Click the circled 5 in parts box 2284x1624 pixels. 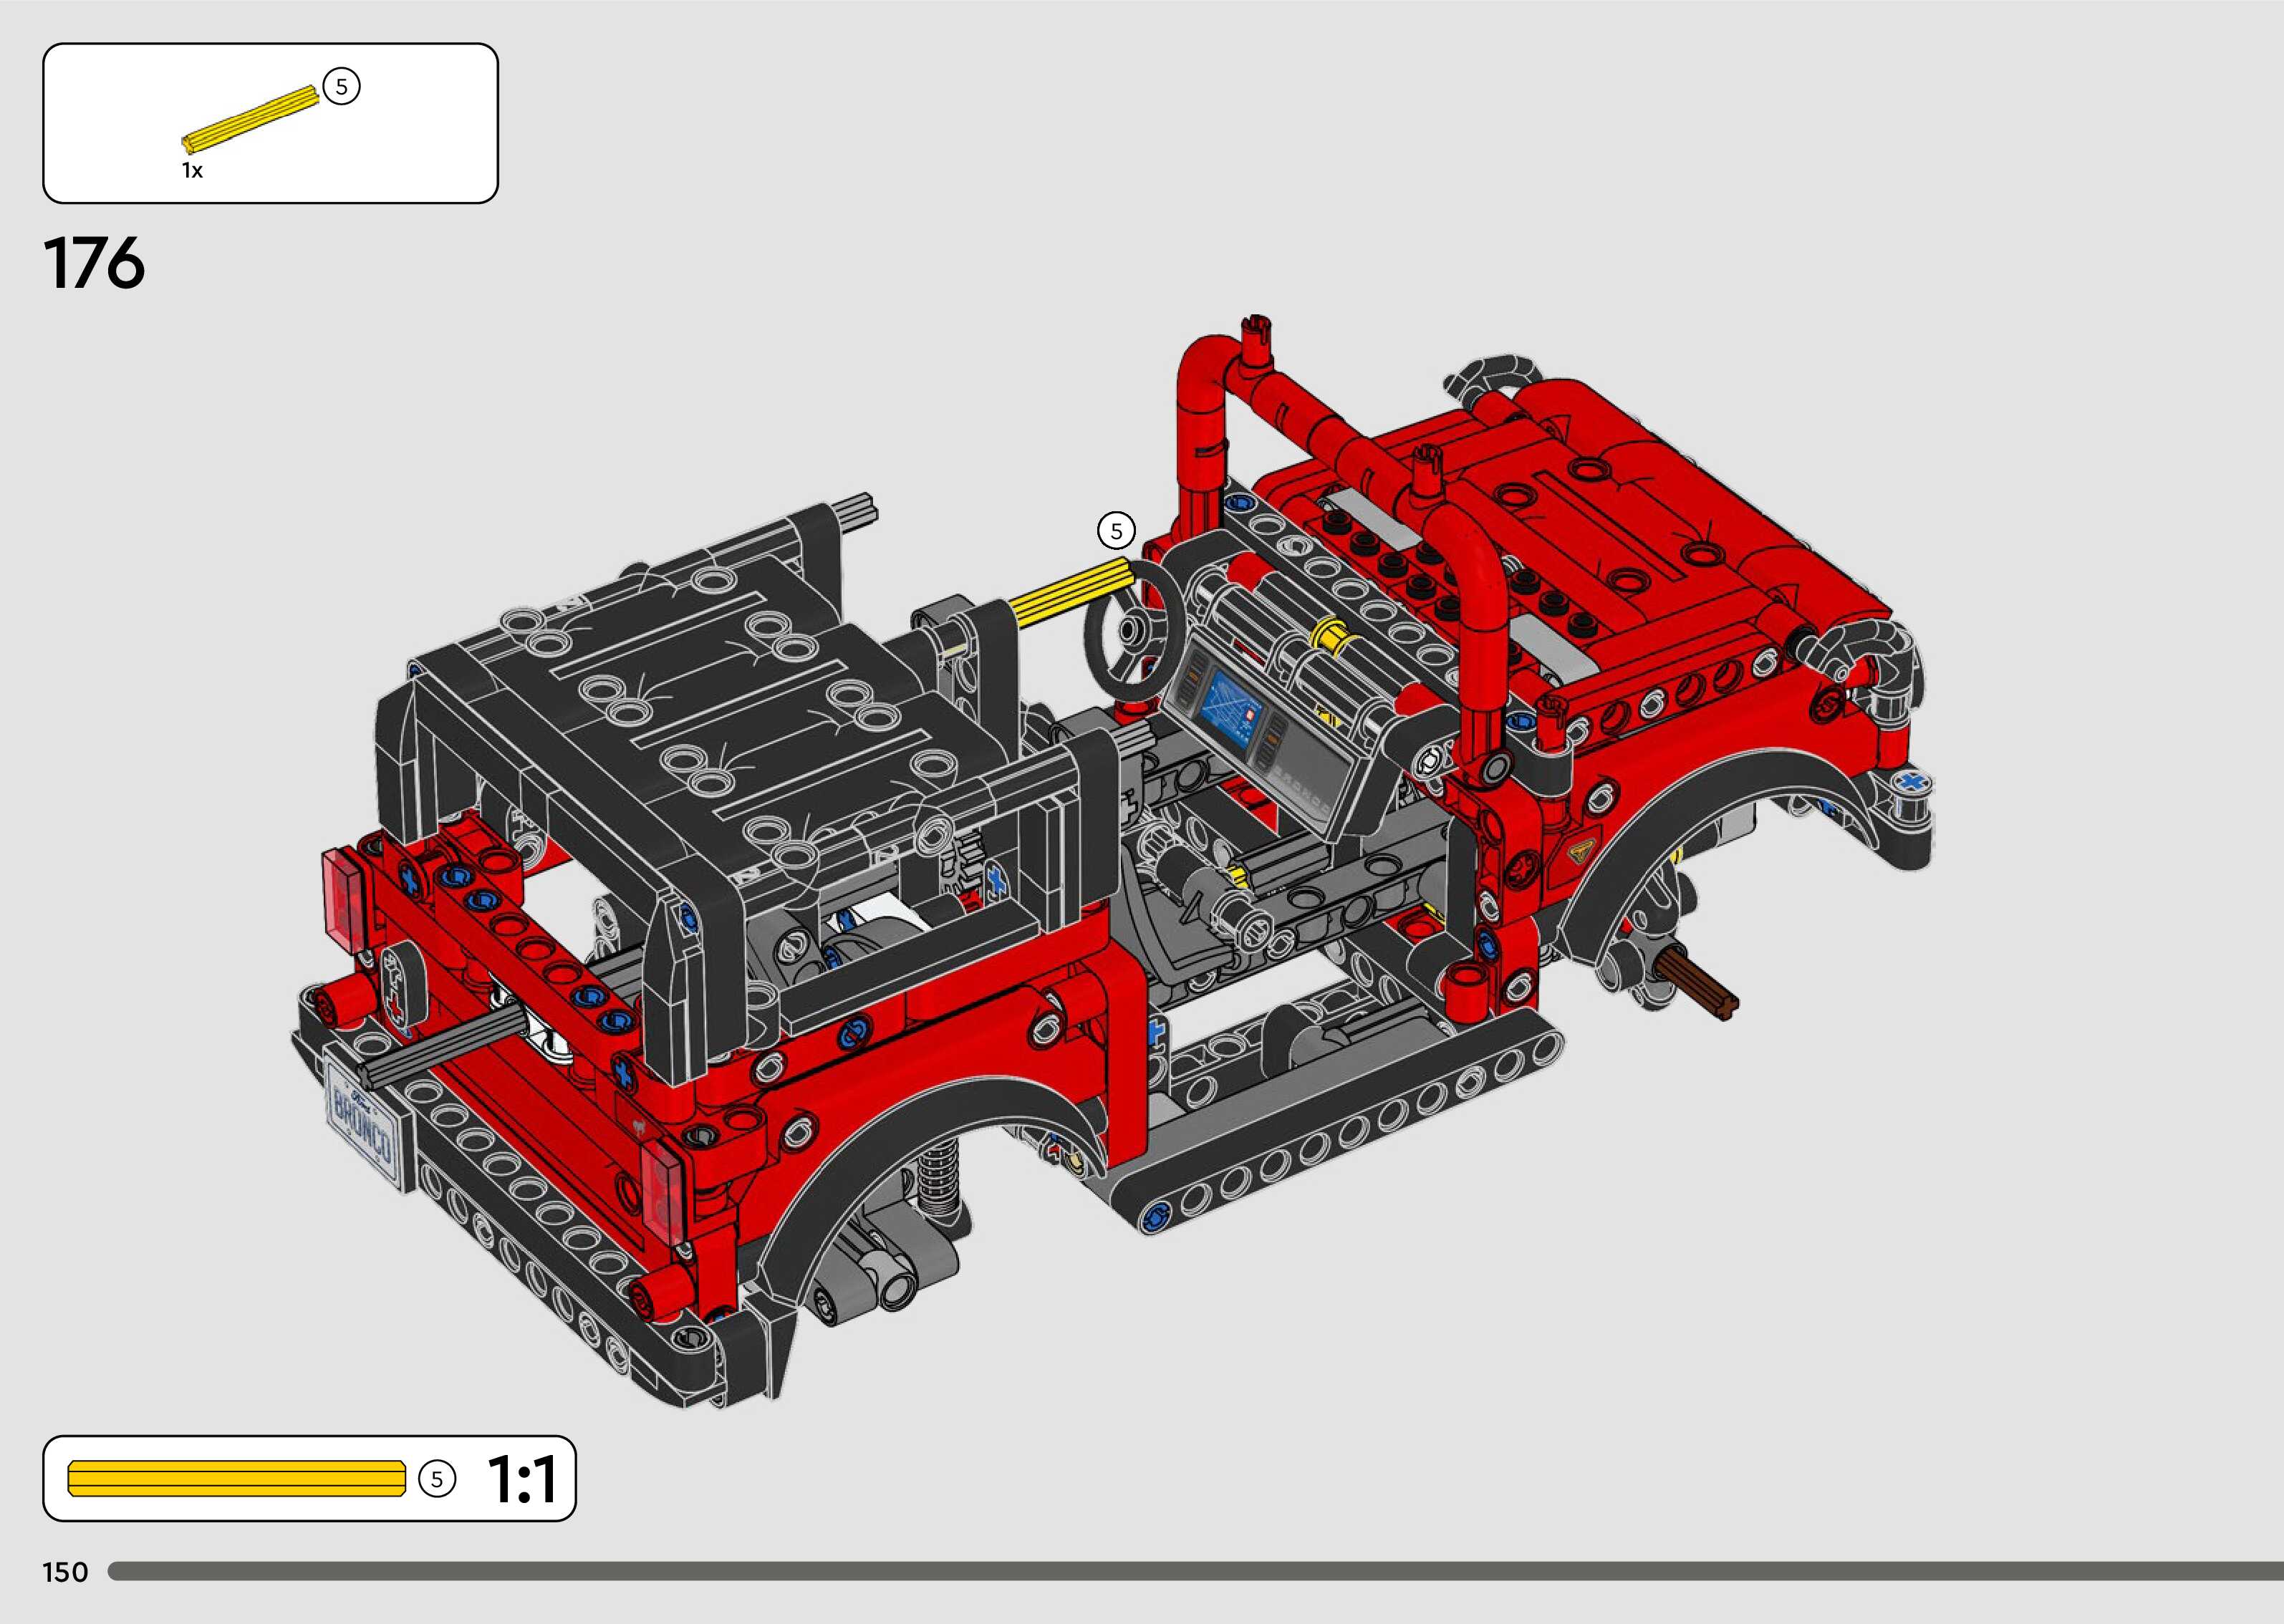click(x=341, y=87)
